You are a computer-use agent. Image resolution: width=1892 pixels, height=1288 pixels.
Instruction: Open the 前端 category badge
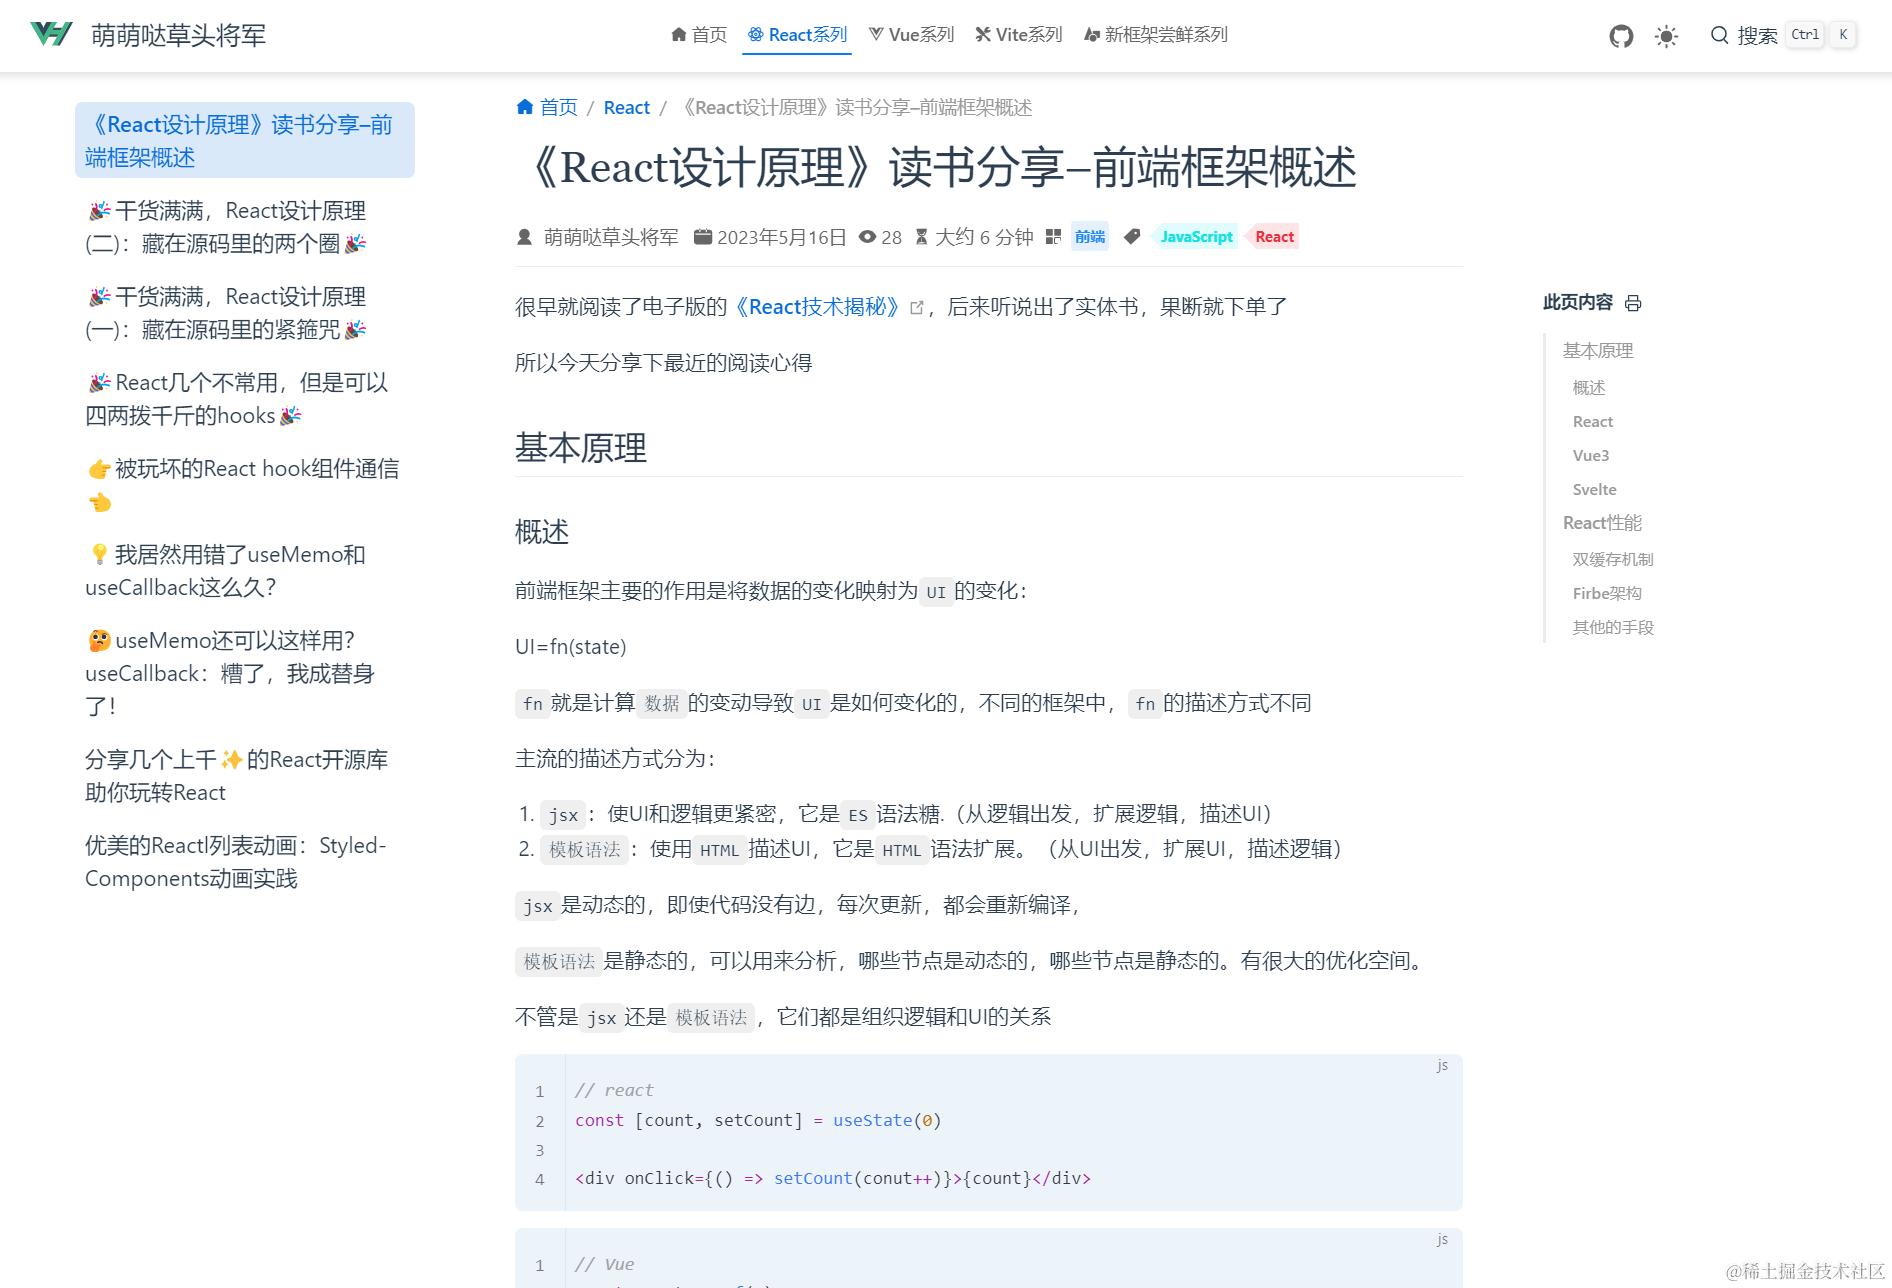[x=1090, y=237]
